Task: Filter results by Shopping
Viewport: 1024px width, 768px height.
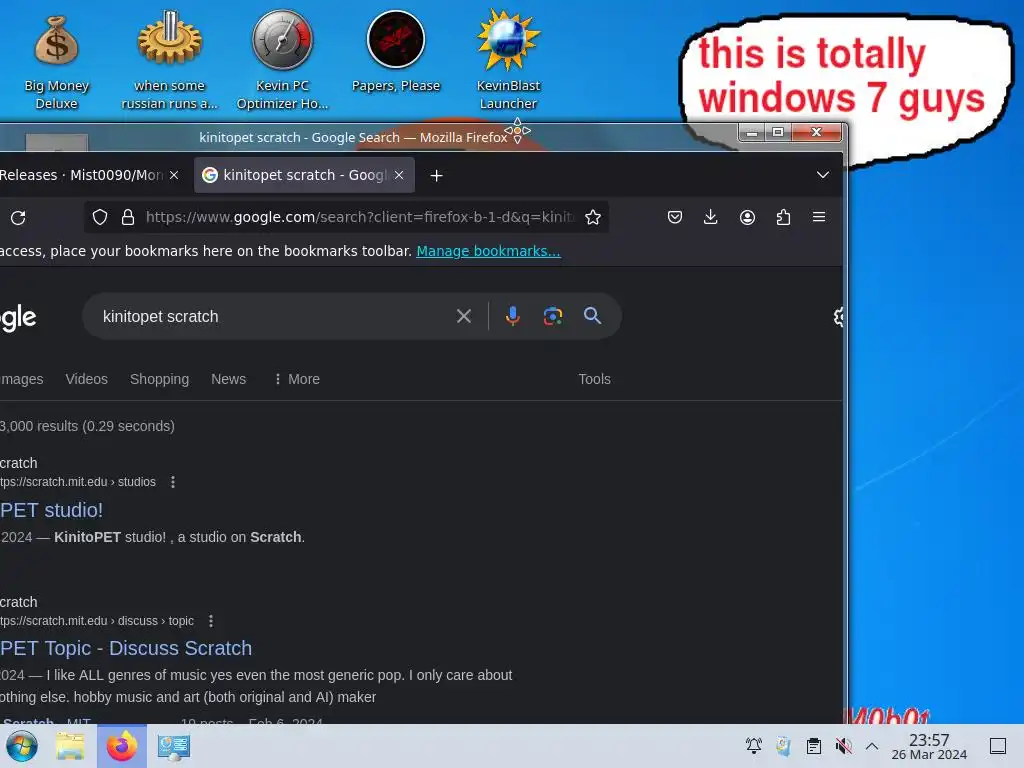Action: [159, 379]
